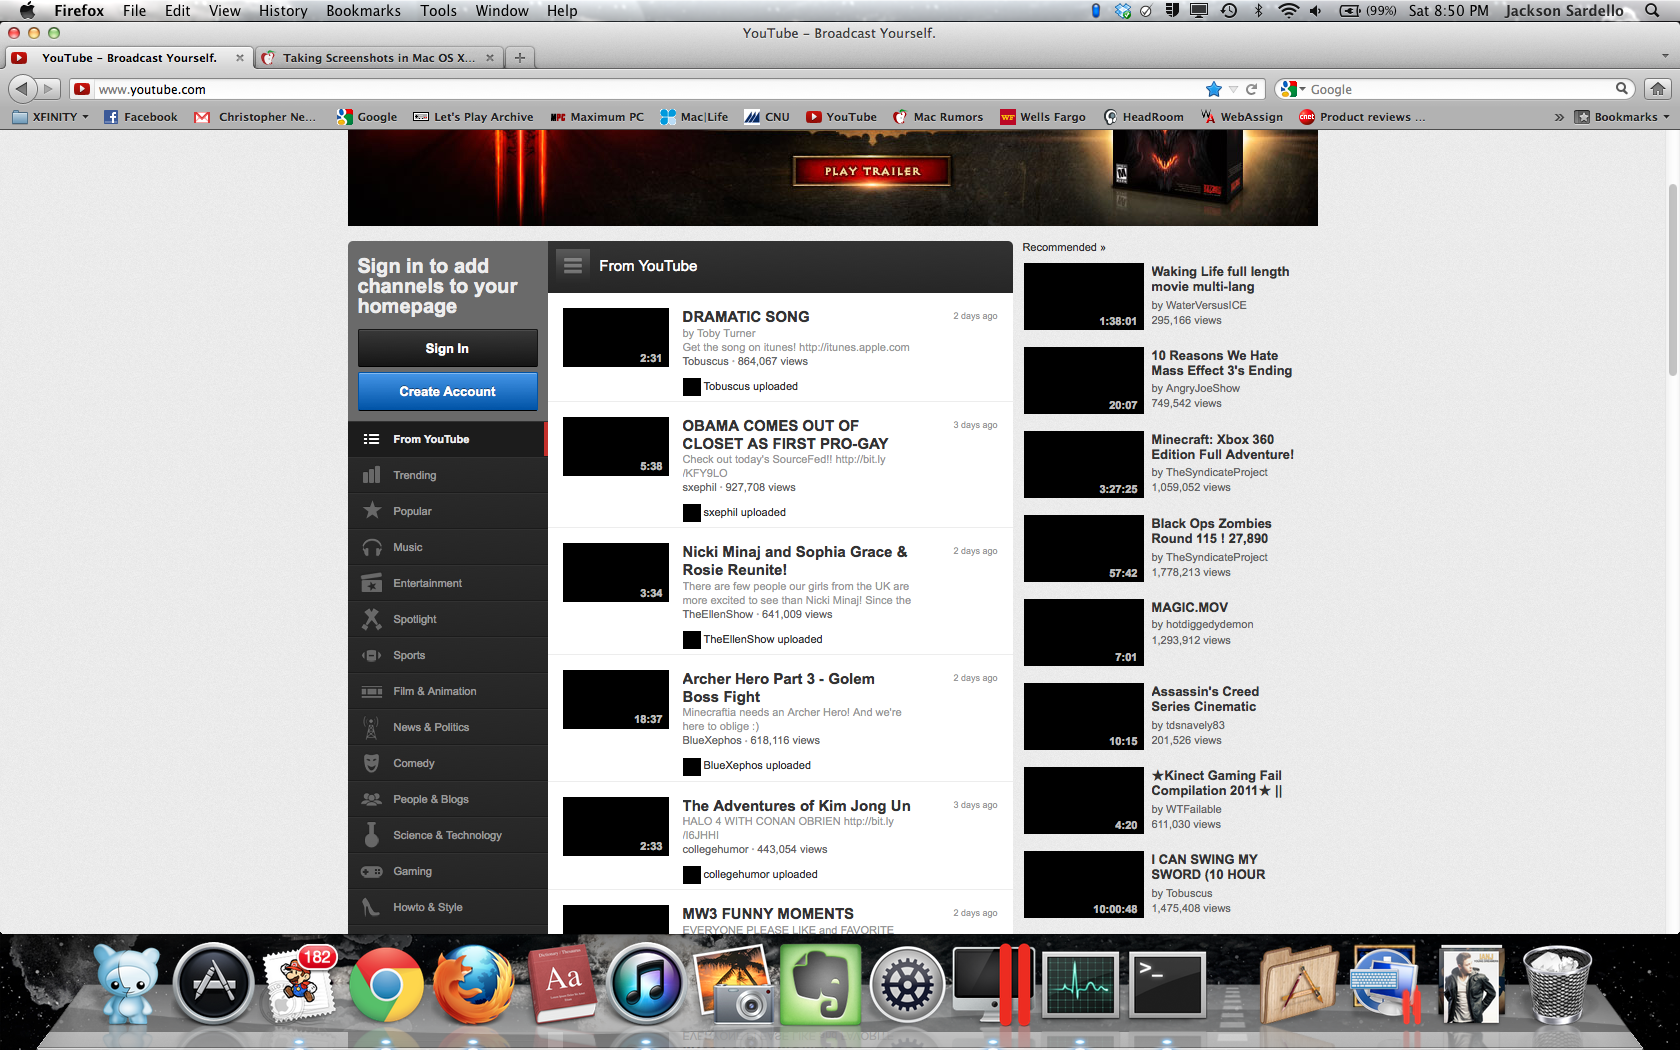Open the Archer Hero Part 3 video thumbnail

615,699
